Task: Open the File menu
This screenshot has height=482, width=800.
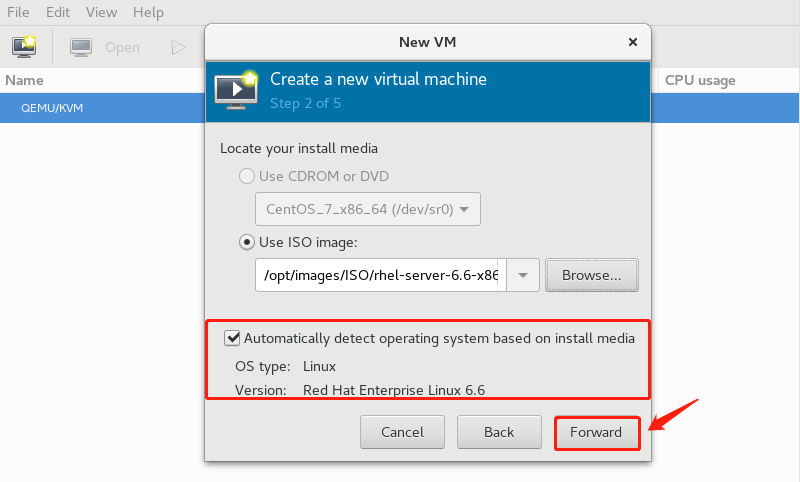Action: 20,13
